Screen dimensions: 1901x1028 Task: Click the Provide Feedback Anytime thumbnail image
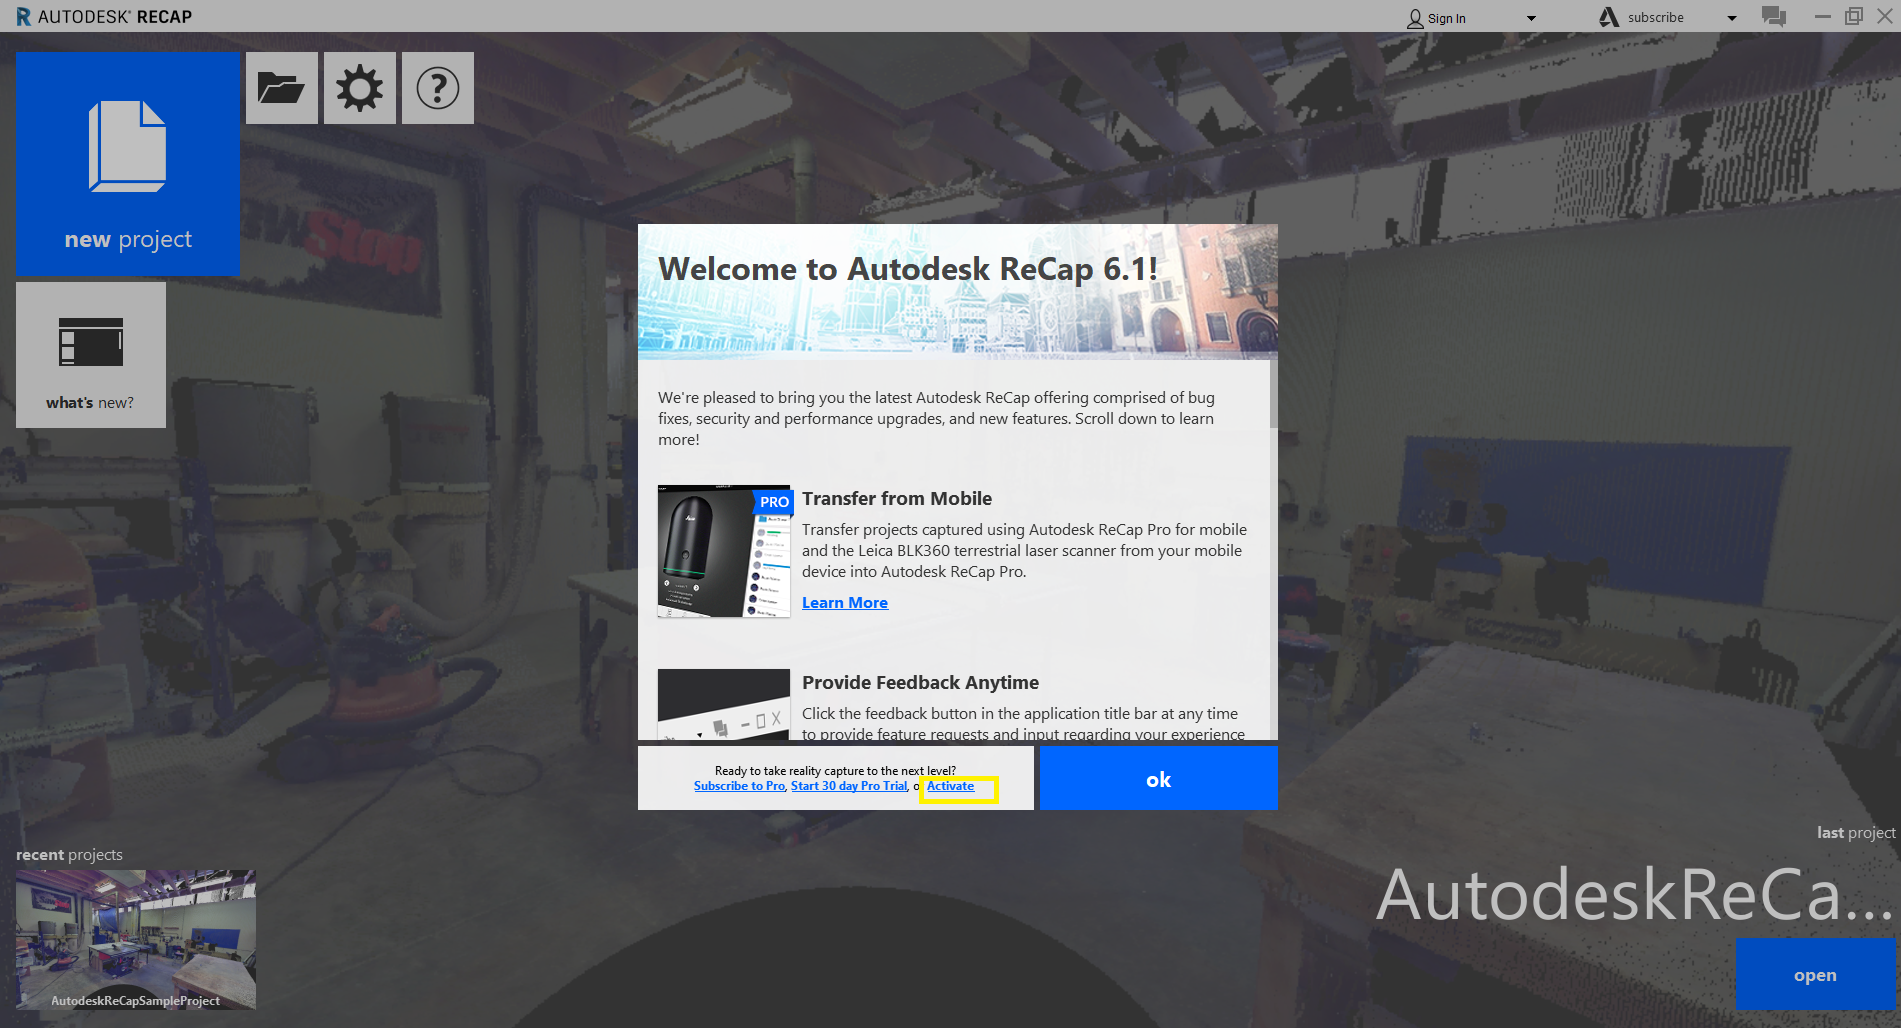click(724, 705)
